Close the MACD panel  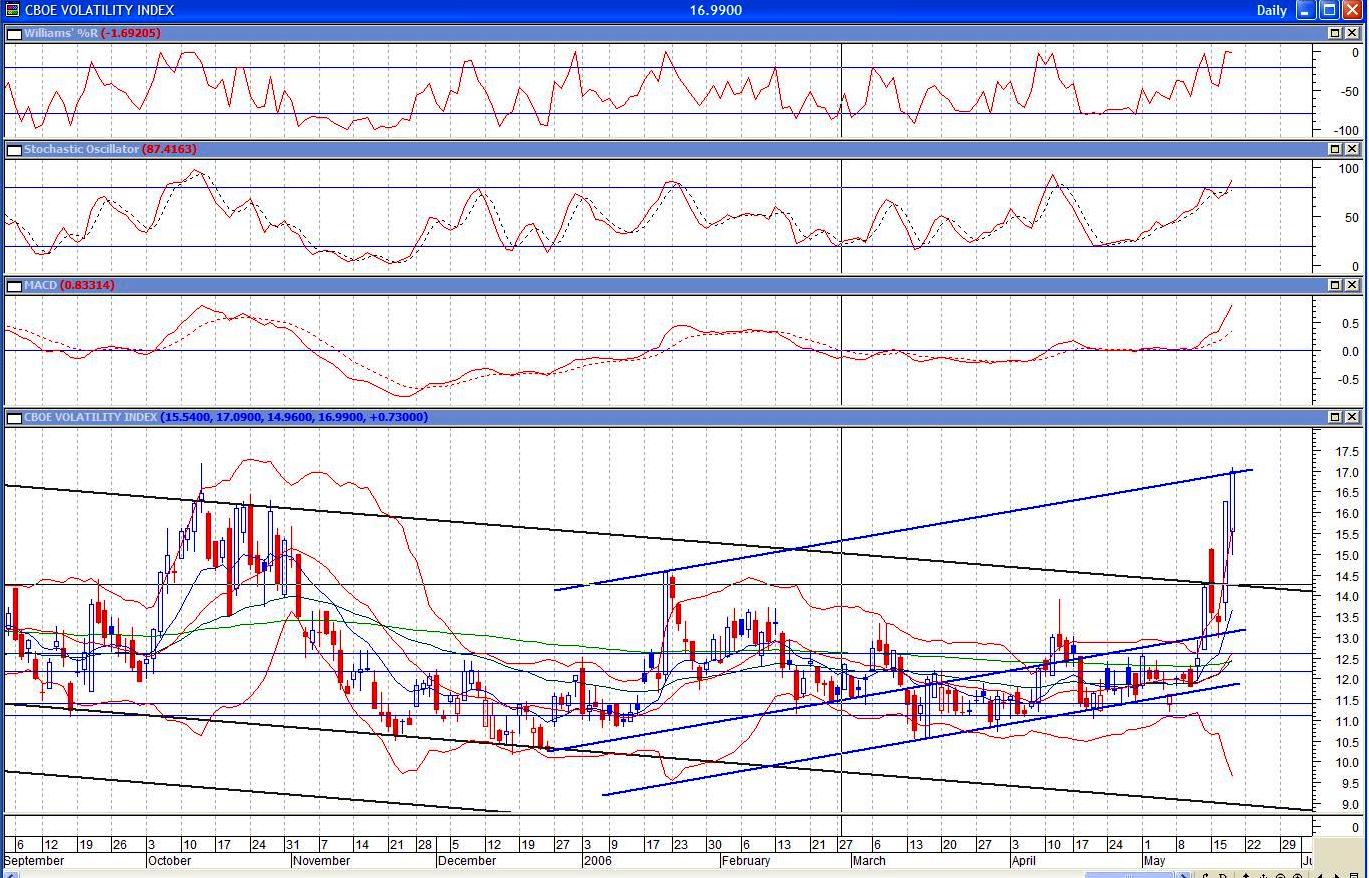(1352, 286)
